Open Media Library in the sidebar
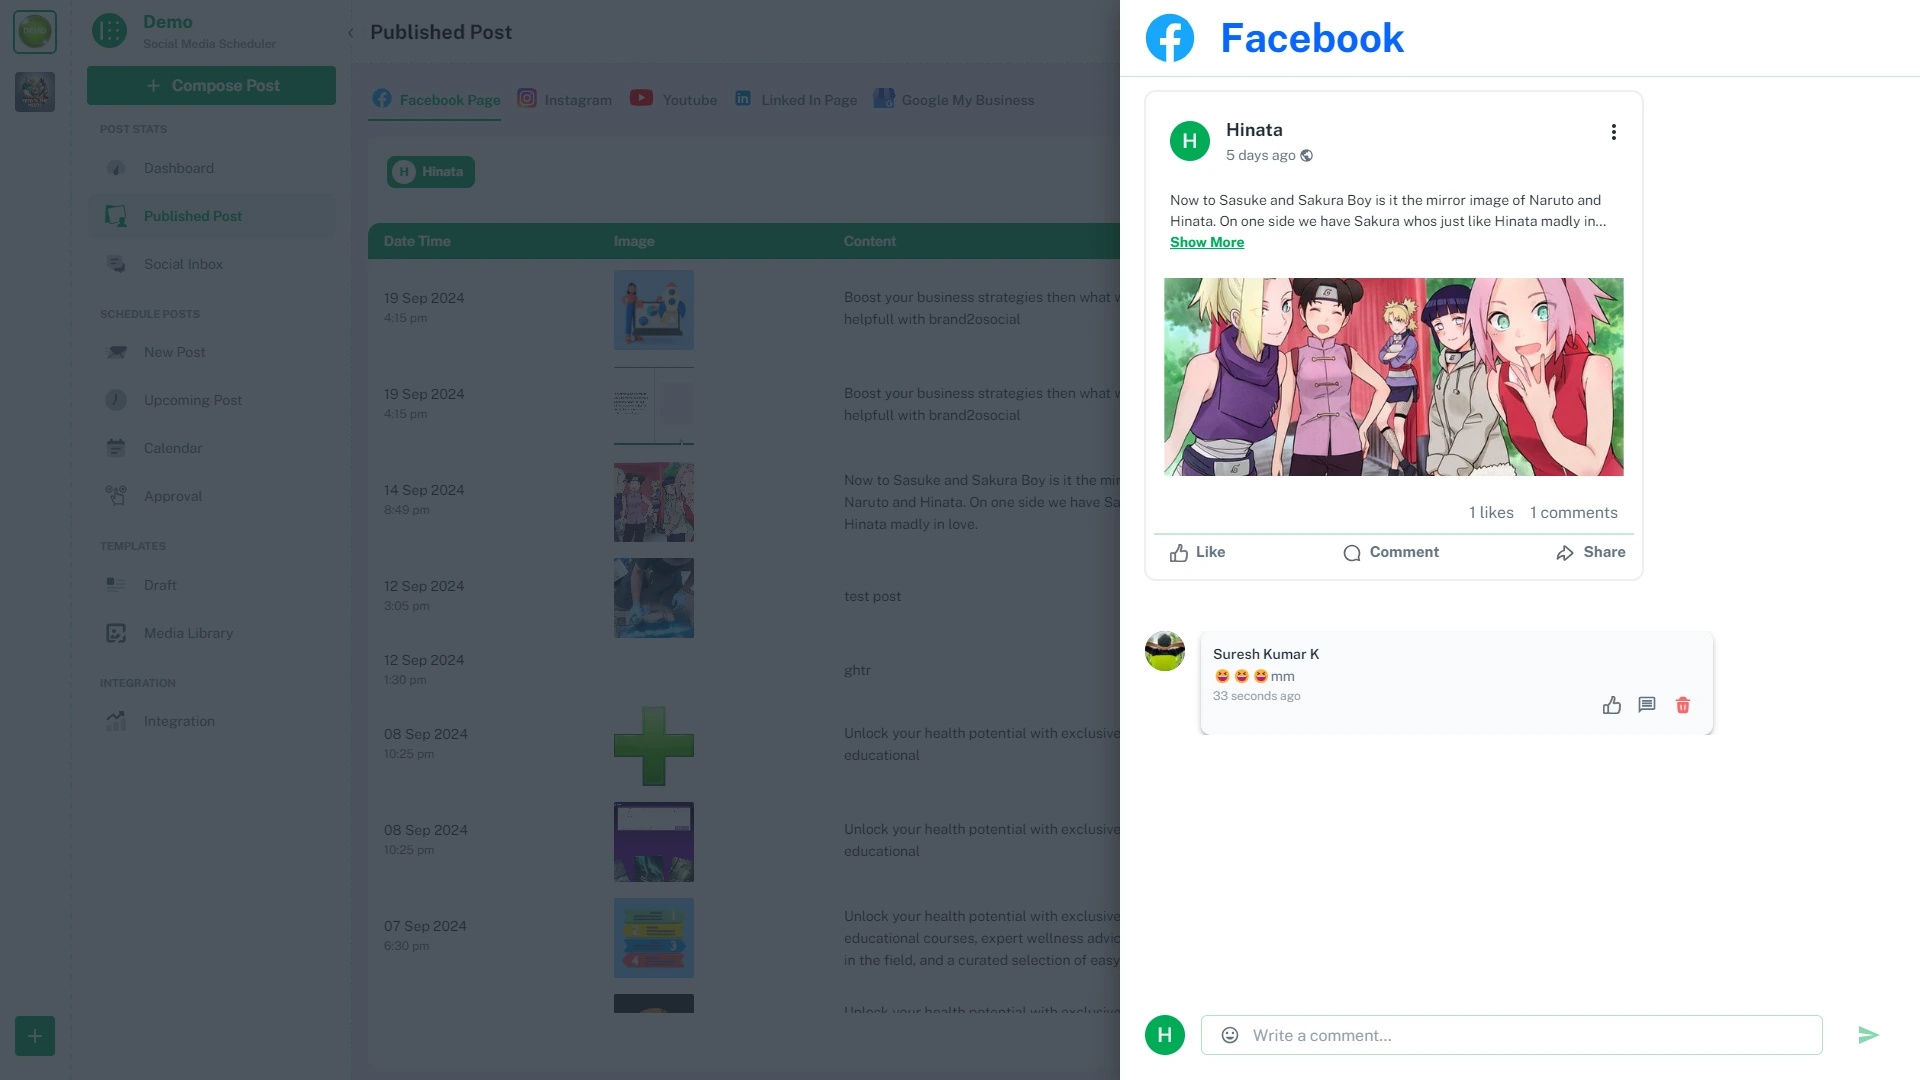The image size is (1920, 1080). (x=211, y=633)
